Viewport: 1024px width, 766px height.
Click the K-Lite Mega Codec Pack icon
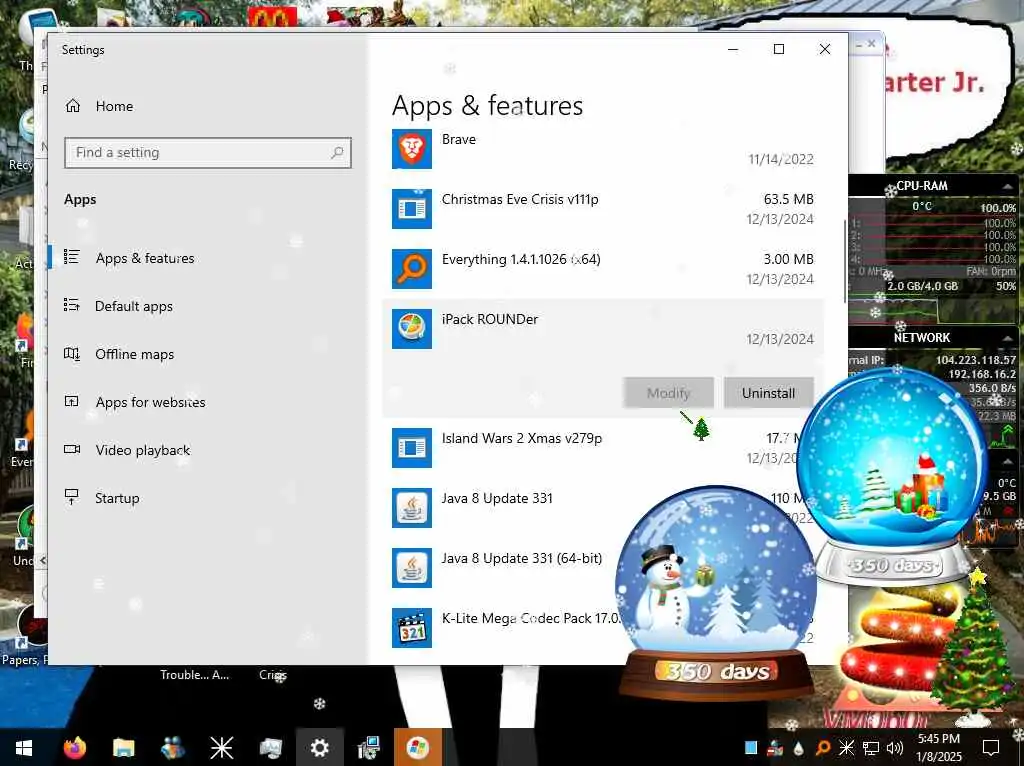coord(411,628)
